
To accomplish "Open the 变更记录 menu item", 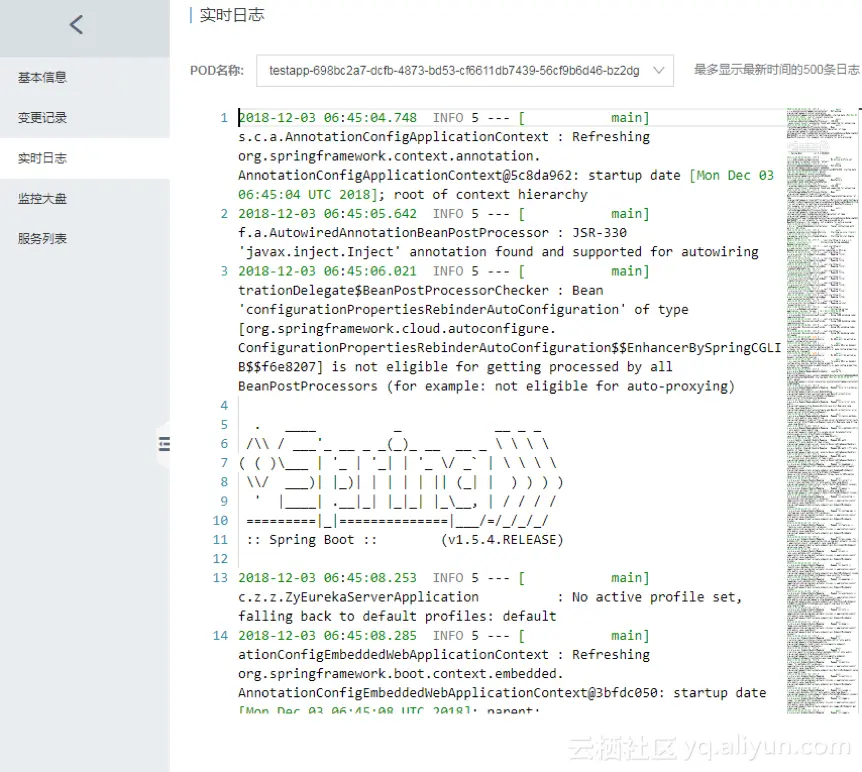I will (42, 118).
